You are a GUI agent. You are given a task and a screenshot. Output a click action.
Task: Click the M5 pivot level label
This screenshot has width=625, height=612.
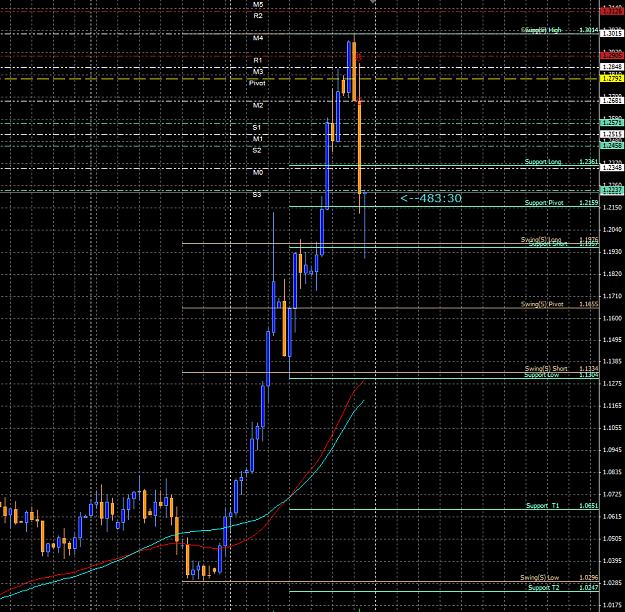click(258, 5)
